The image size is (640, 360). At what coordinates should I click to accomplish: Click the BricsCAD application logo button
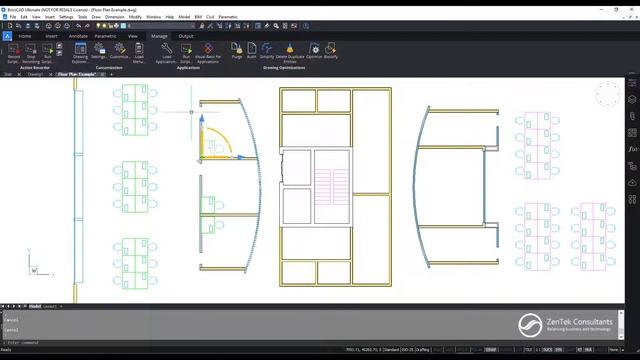[x=7, y=36]
